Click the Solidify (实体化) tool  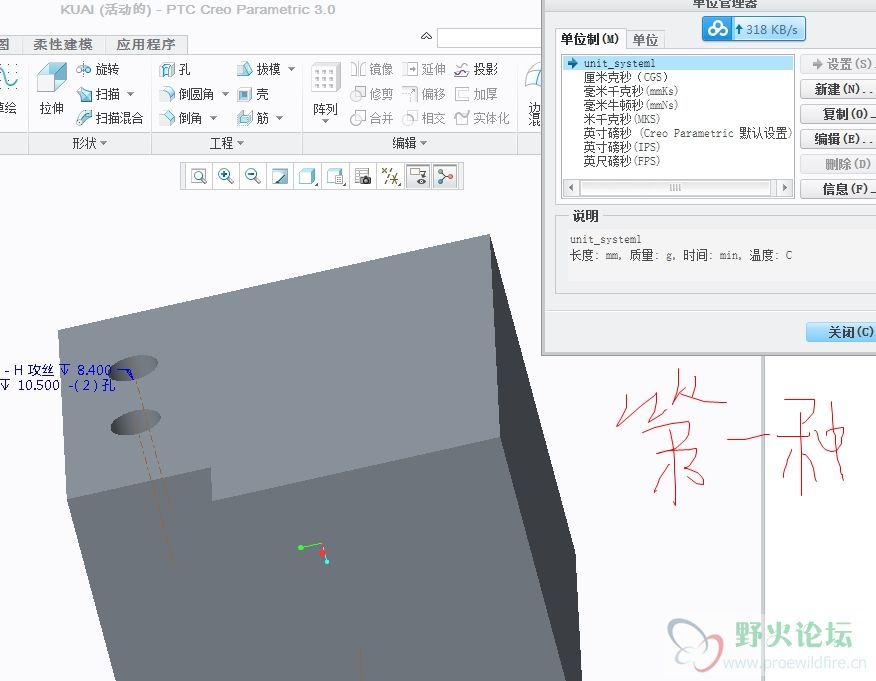pos(482,118)
